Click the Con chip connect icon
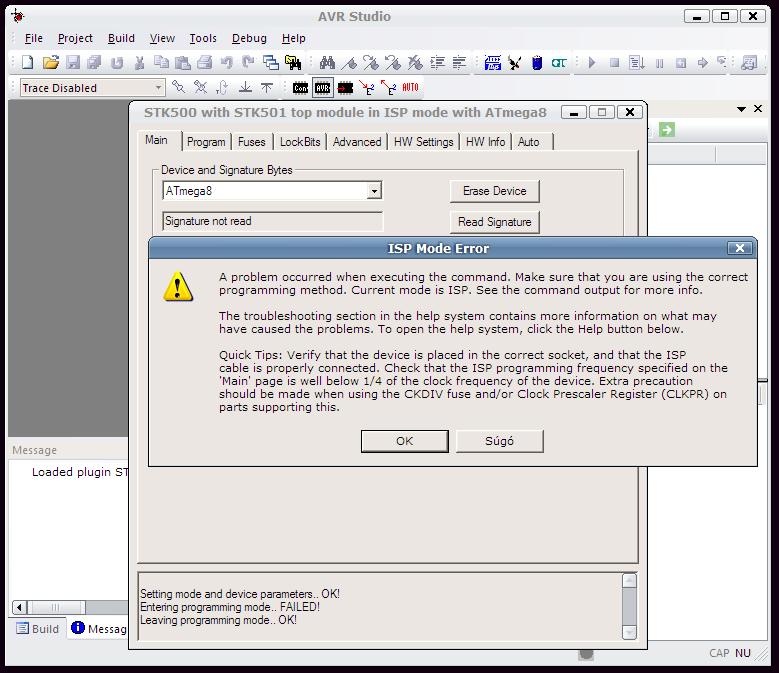This screenshot has width=779, height=673. 300,88
